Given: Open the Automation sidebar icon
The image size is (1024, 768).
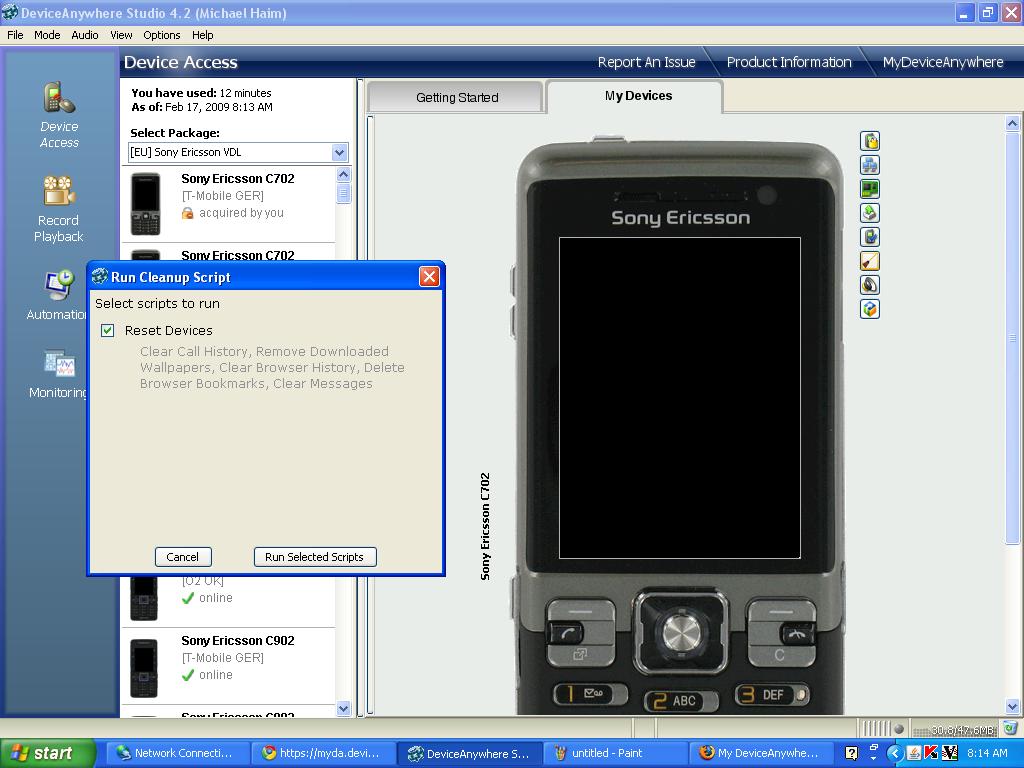Looking at the screenshot, I should tap(59, 286).
